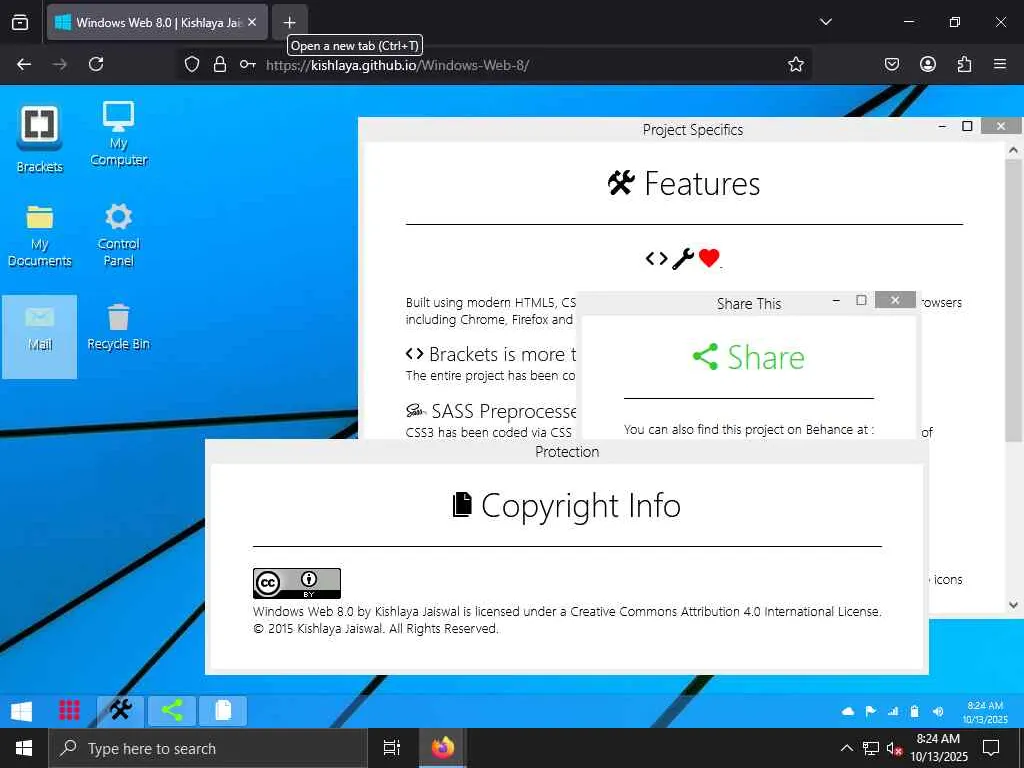Image resolution: width=1024 pixels, height=768 pixels.
Task: Click the crossed tools icon beside Features
Action: click(x=620, y=183)
